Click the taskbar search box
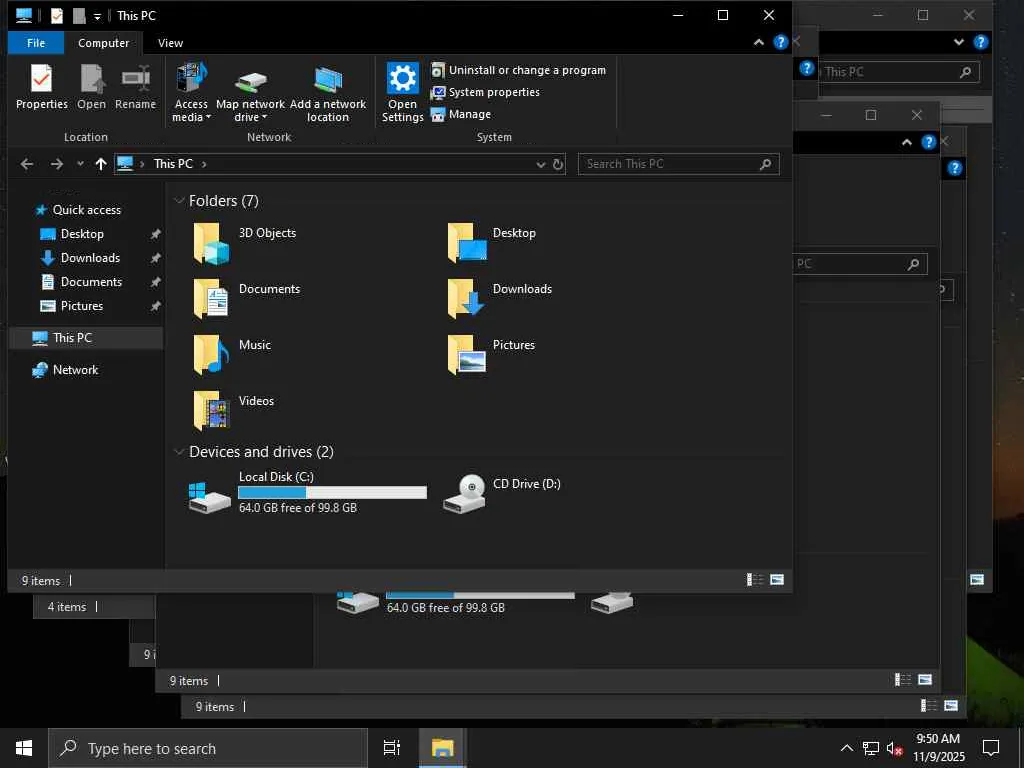1024x768 pixels. click(x=208, y=748)
